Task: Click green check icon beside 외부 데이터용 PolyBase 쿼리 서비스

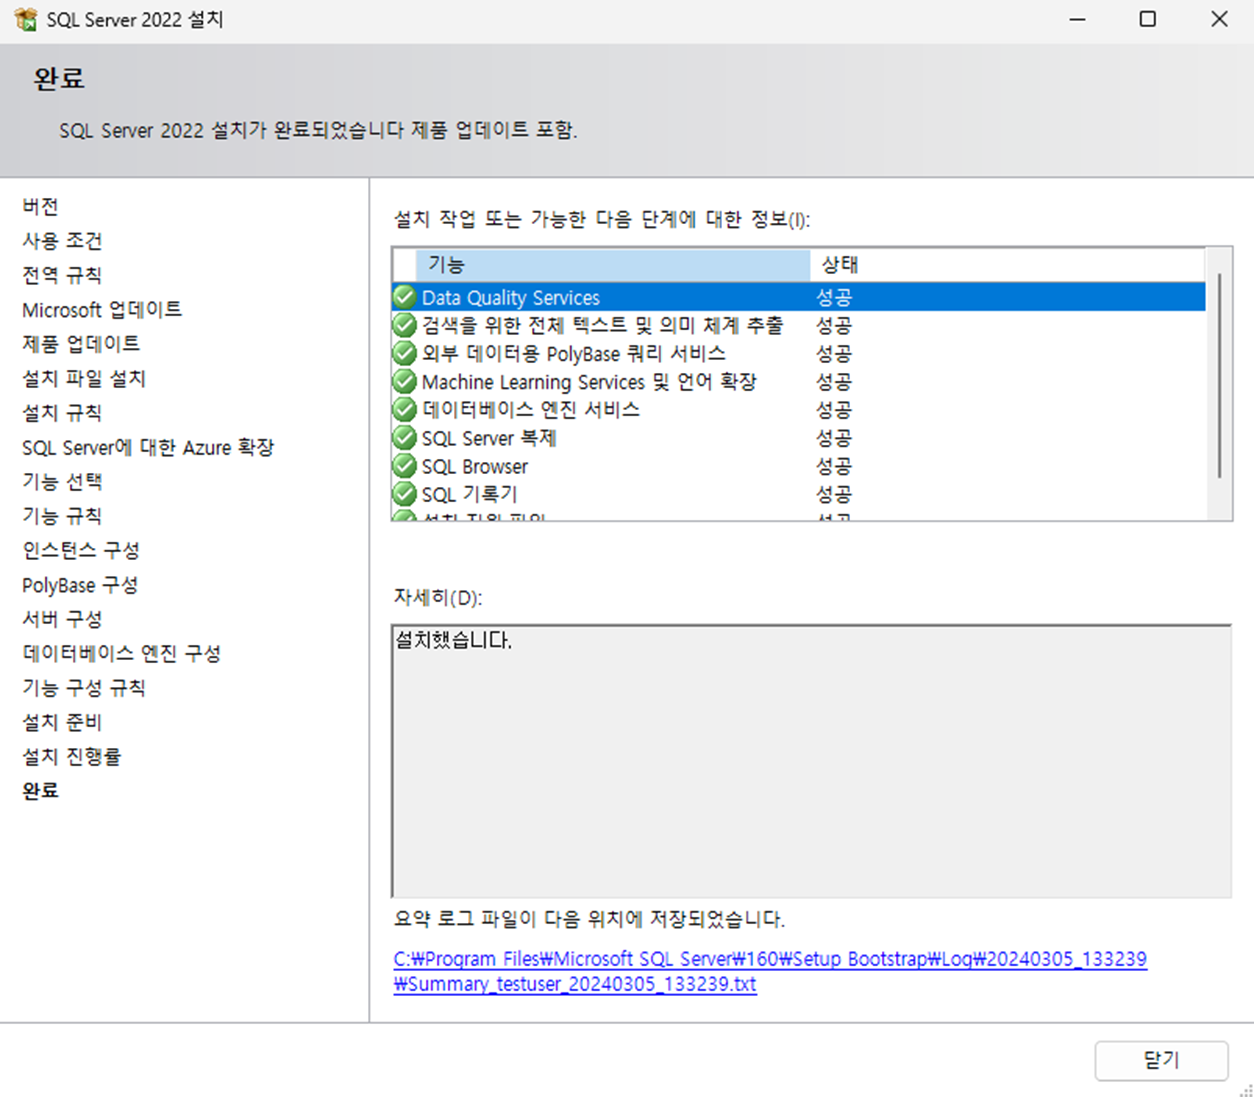Action: pyautogui.click(x=405, y=353)
